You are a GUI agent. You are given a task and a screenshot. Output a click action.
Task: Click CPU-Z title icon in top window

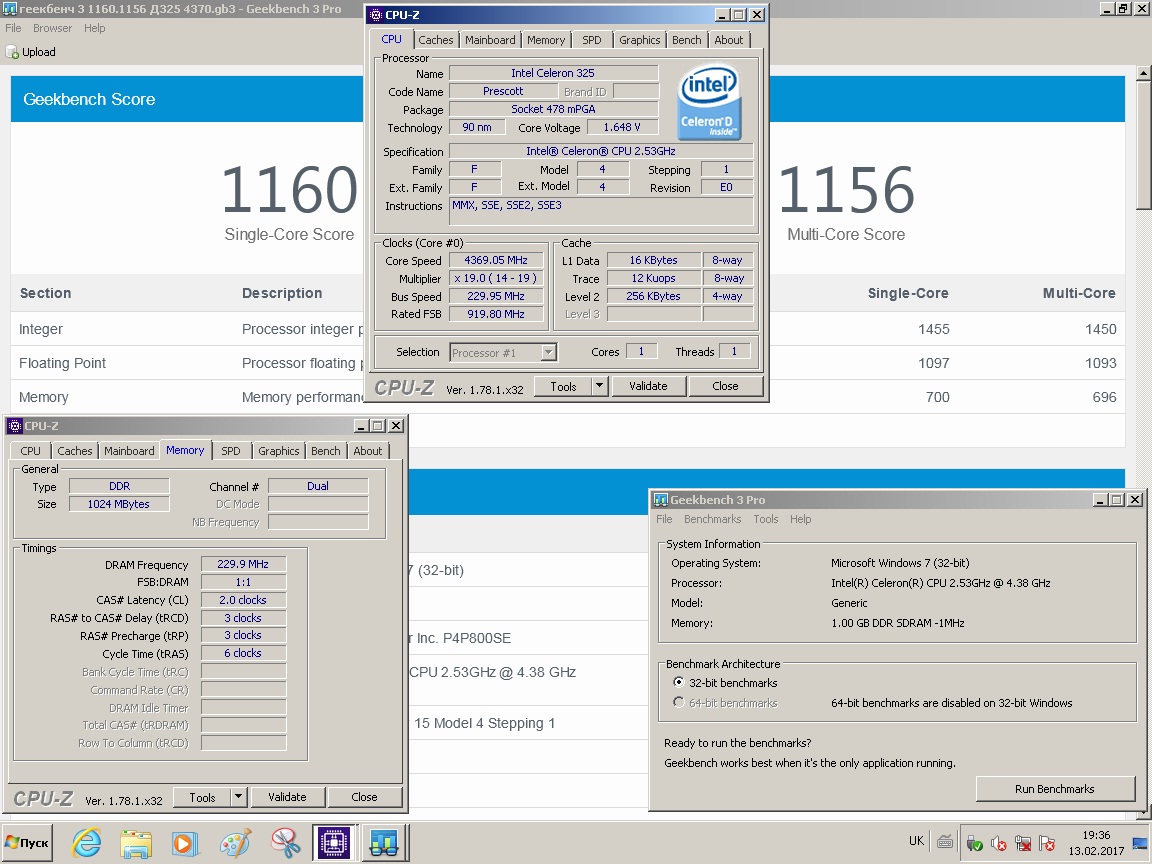pos(375,15)
